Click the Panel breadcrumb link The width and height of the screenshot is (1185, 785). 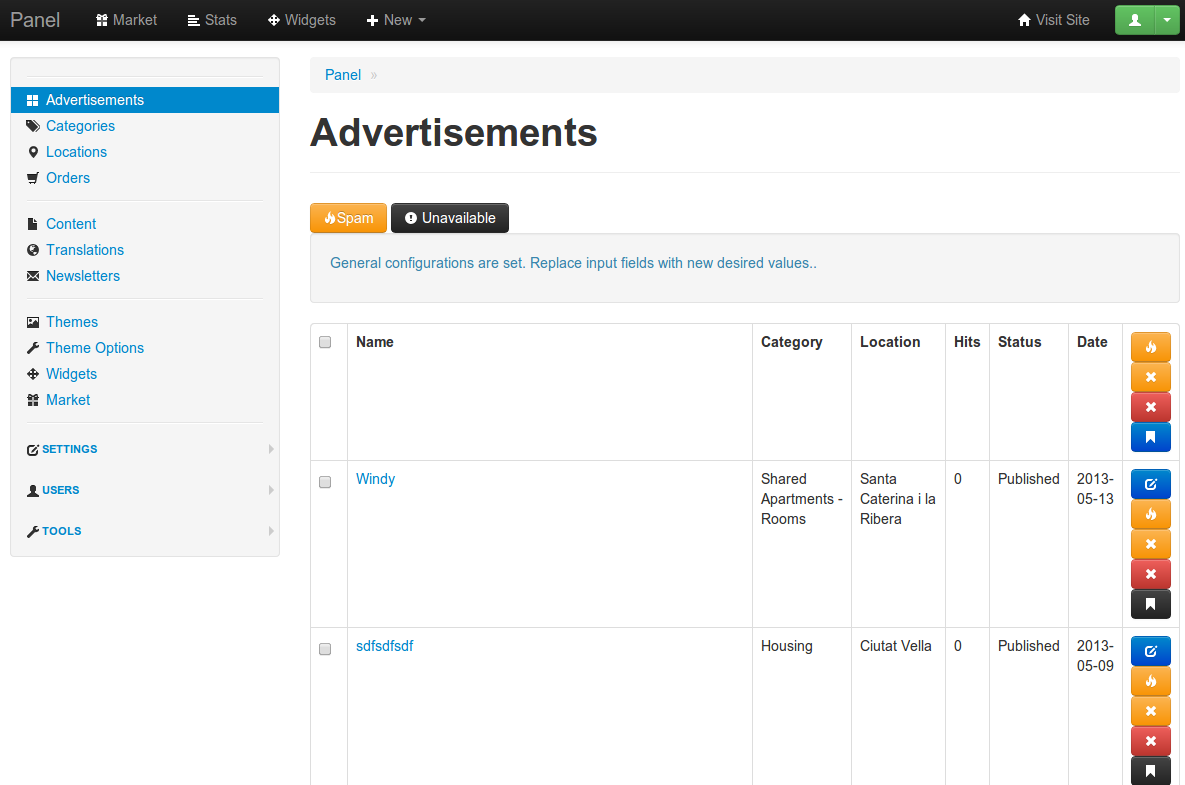click(342, 75)
